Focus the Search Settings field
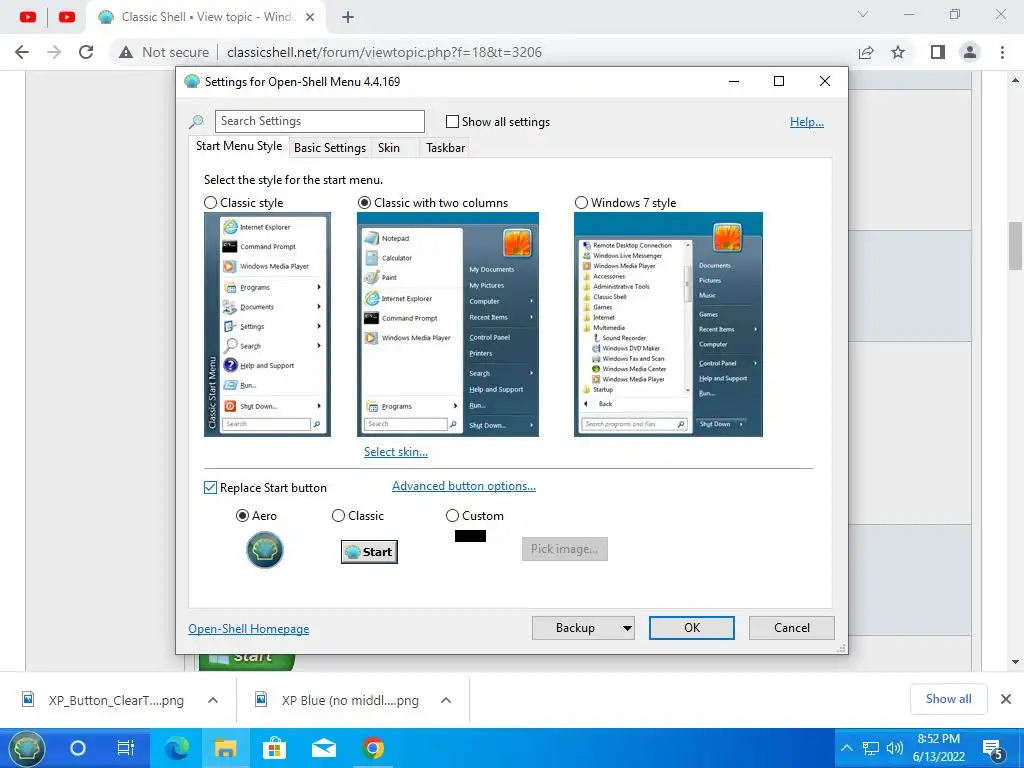 (x=319, y=121)
